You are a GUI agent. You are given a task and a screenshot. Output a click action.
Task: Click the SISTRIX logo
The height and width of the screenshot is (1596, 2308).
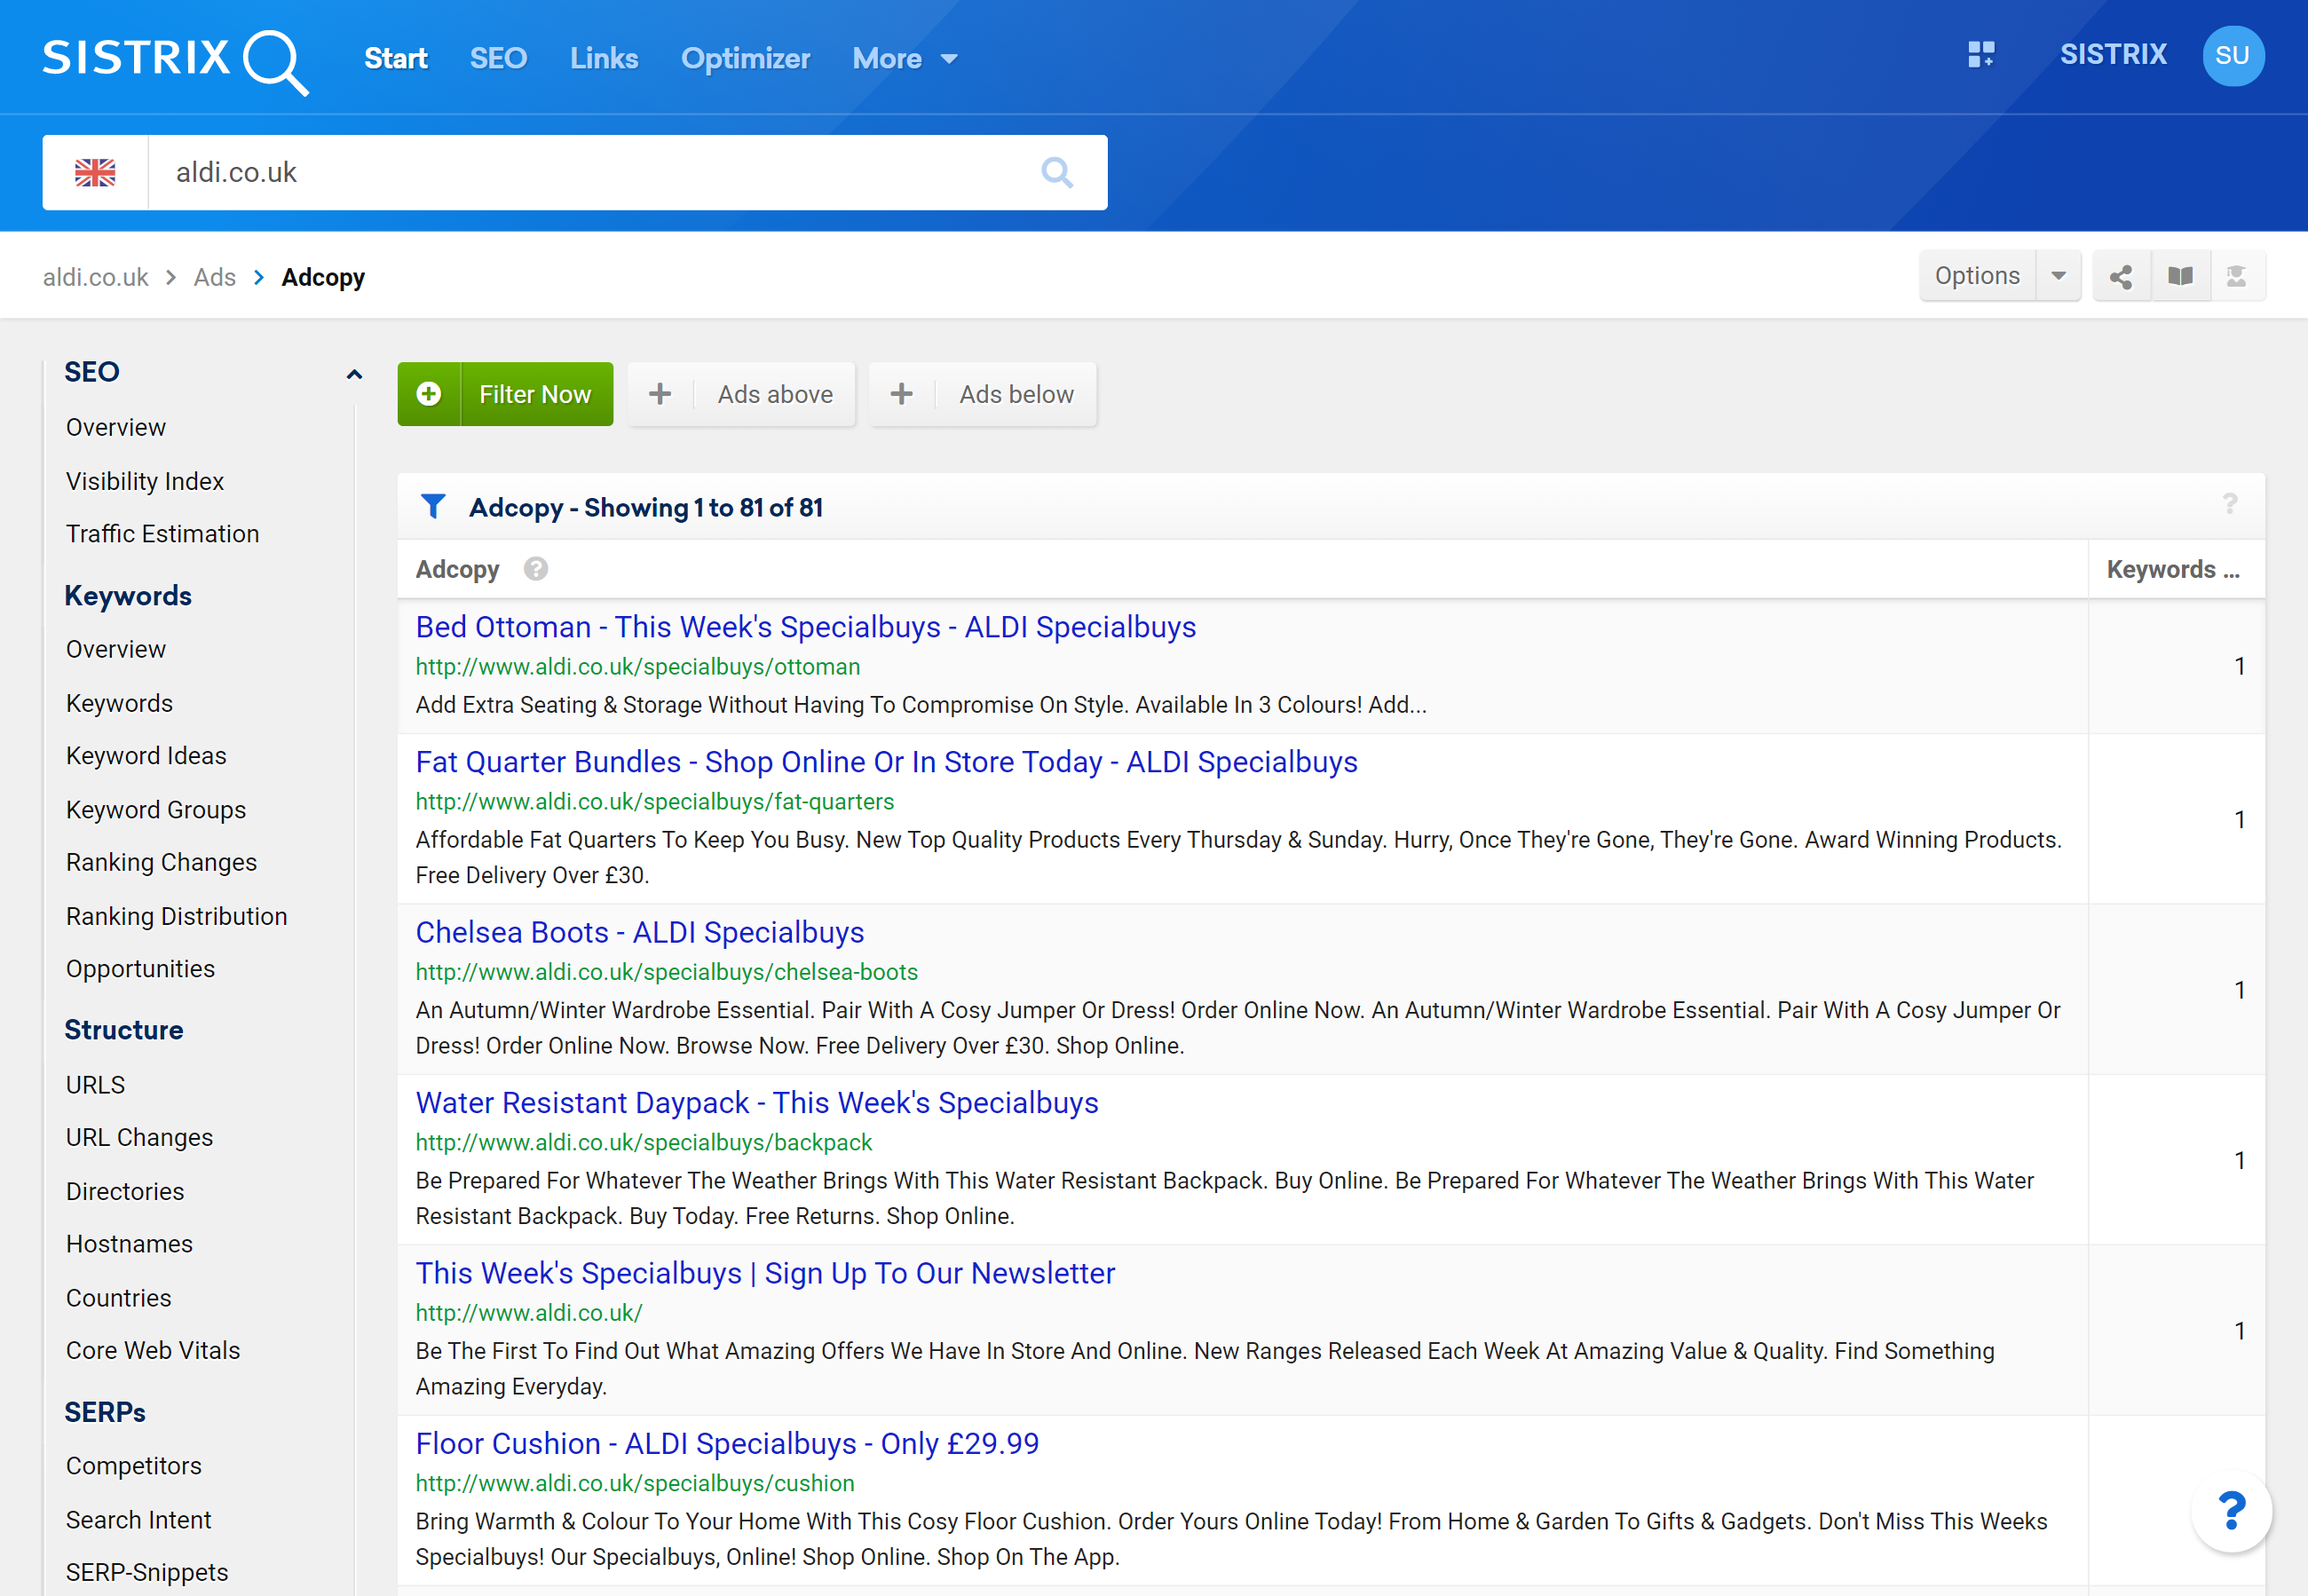[175, 60]
